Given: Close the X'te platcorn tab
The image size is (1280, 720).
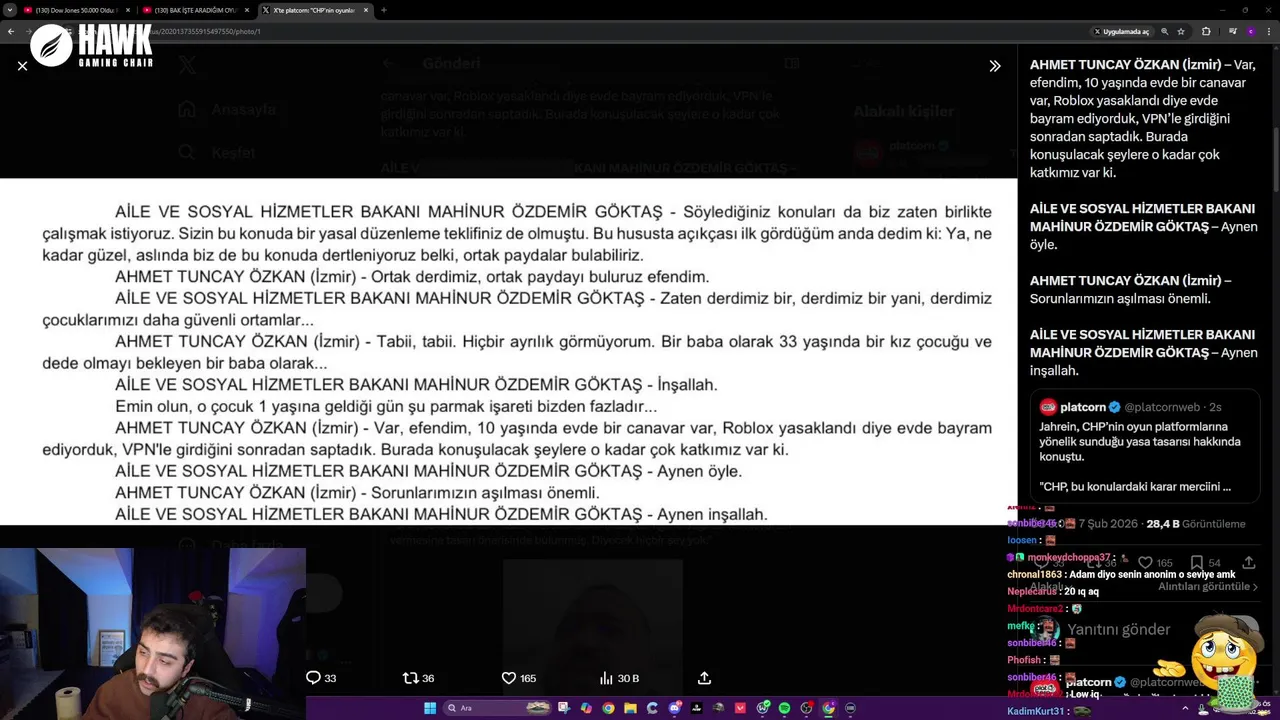Looking at the screenshot, I should point(366,10).
